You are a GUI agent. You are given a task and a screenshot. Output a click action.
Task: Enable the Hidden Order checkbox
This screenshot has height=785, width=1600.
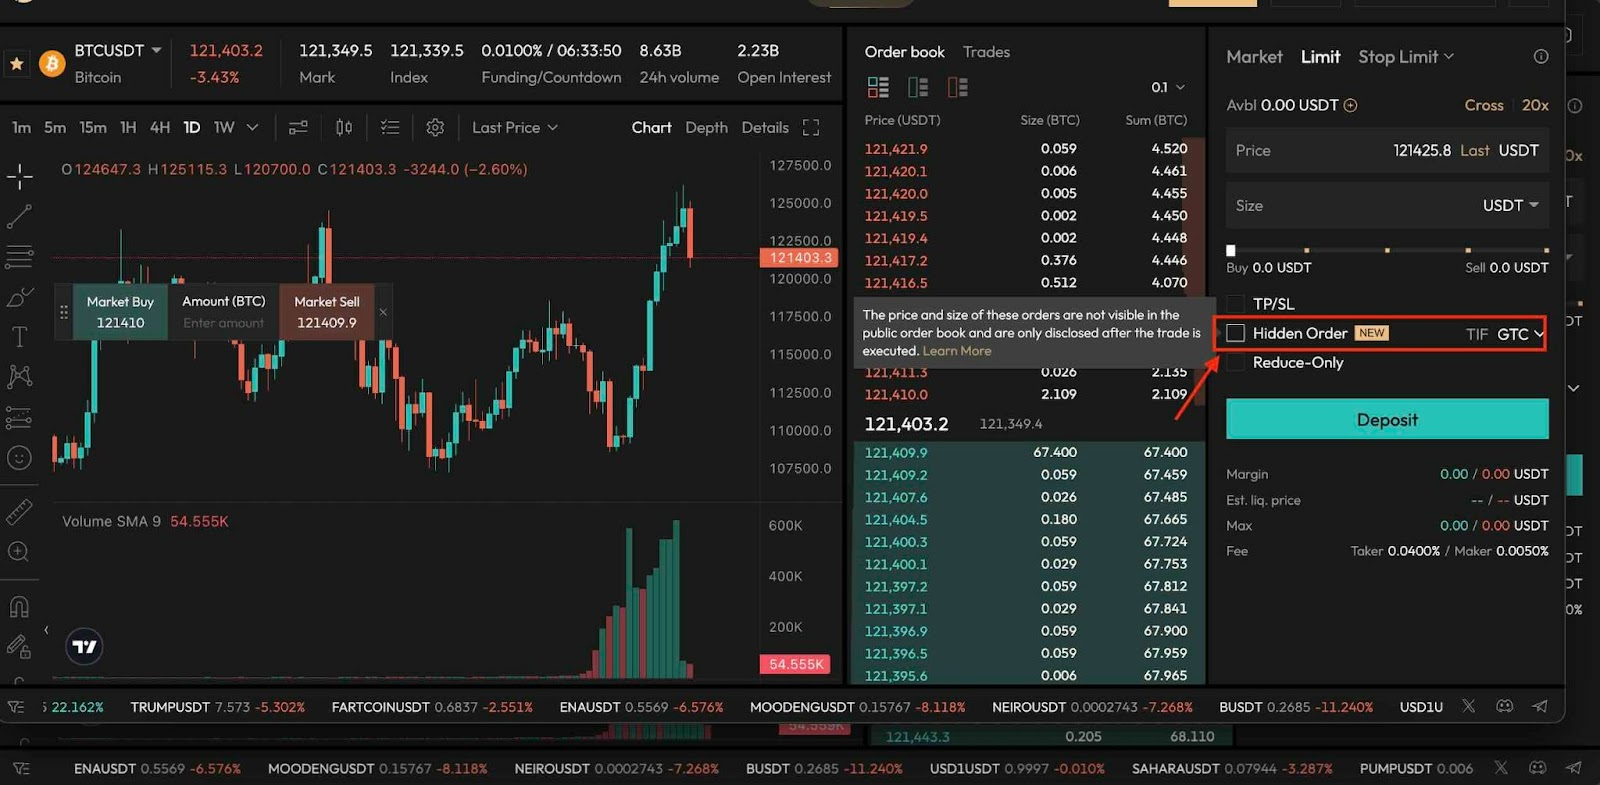(x=1236, y=333)
